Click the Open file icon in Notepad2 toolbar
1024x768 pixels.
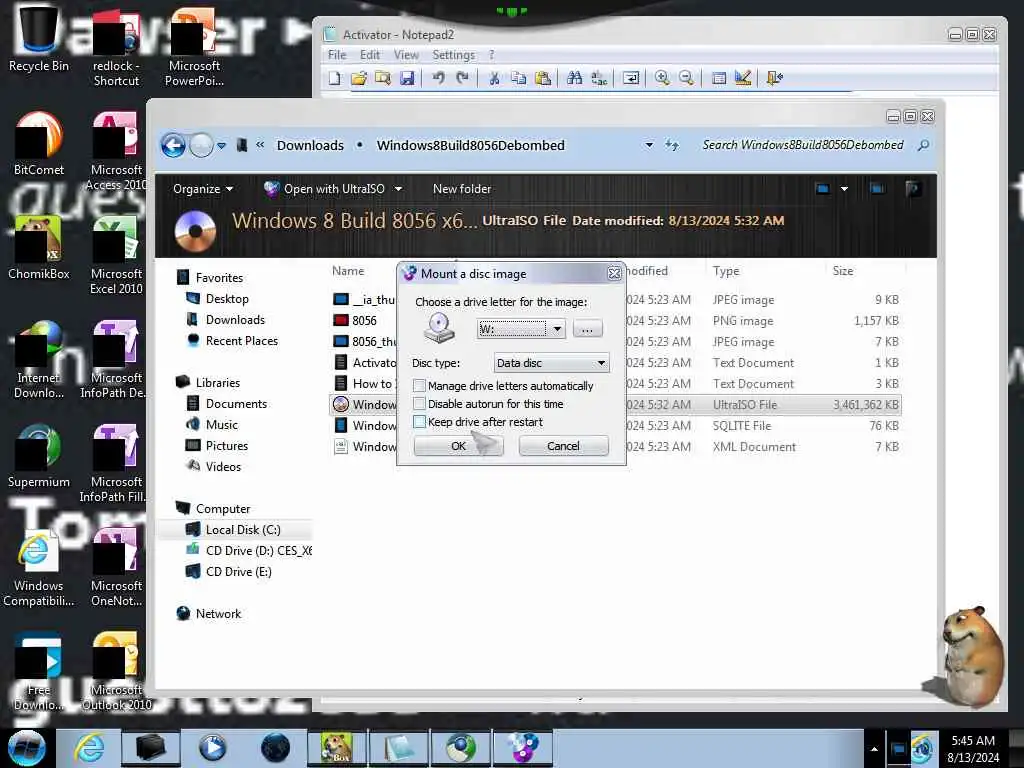pos(358,78)
